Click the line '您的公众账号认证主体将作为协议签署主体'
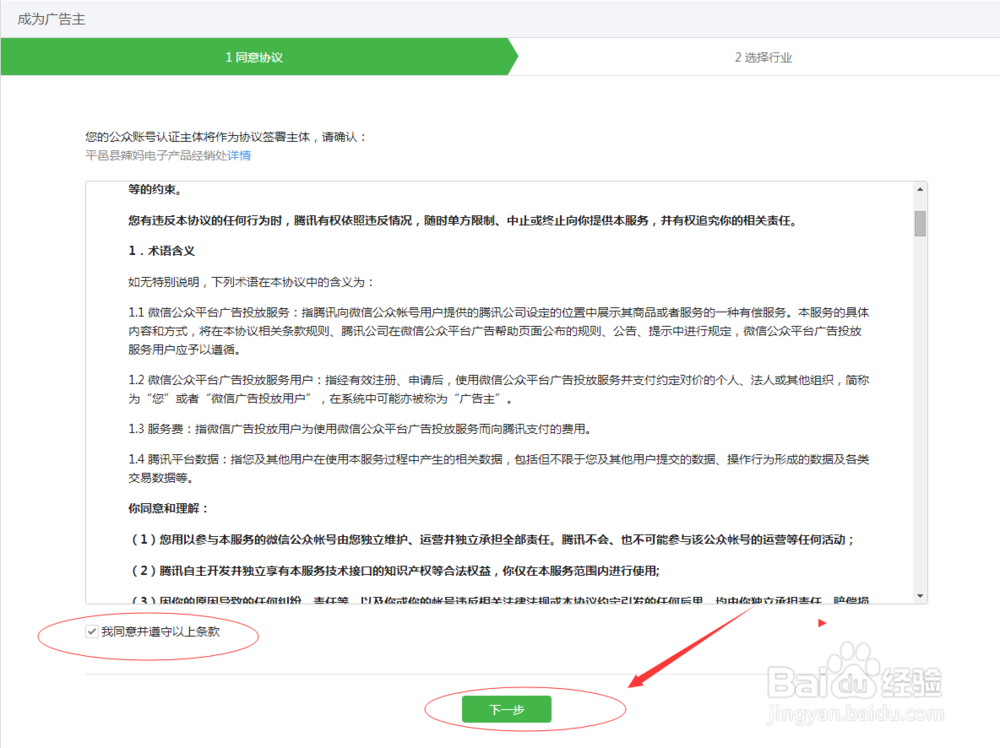 click(x=226, y=137)
